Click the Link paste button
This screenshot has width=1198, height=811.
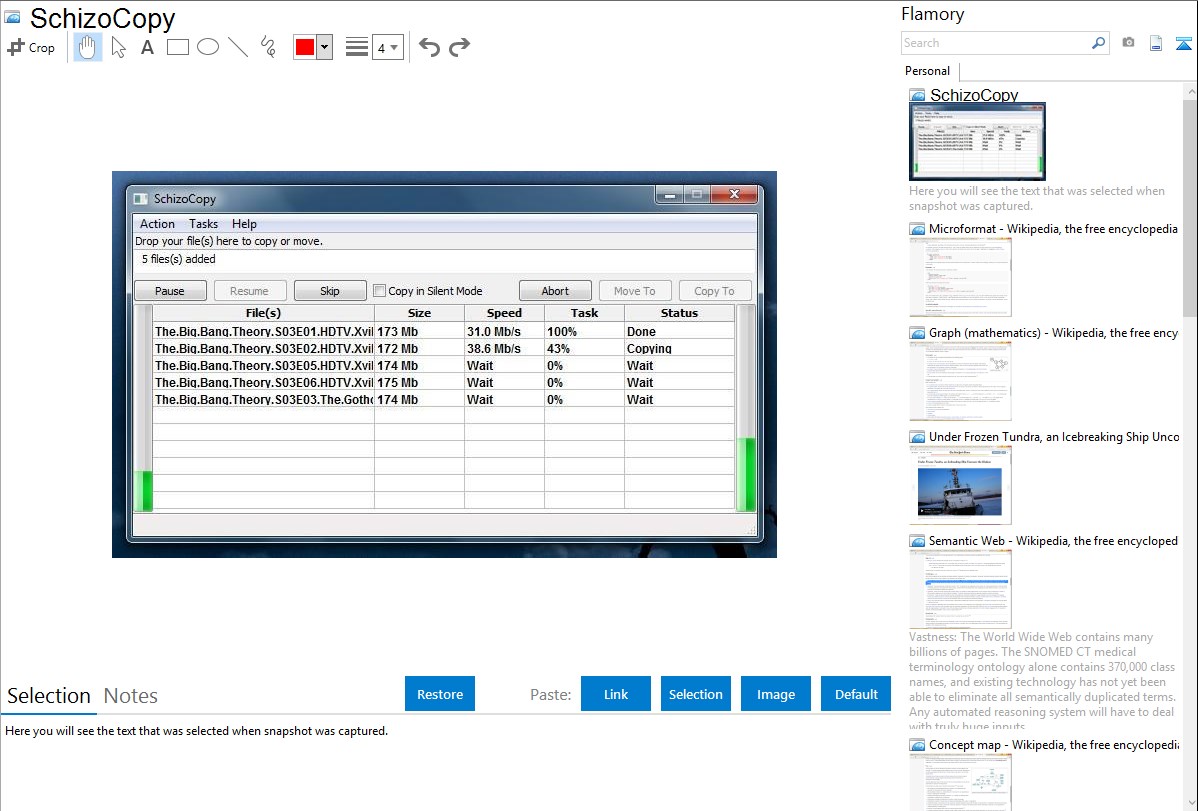pyautogui.click(x=616, y=694)
